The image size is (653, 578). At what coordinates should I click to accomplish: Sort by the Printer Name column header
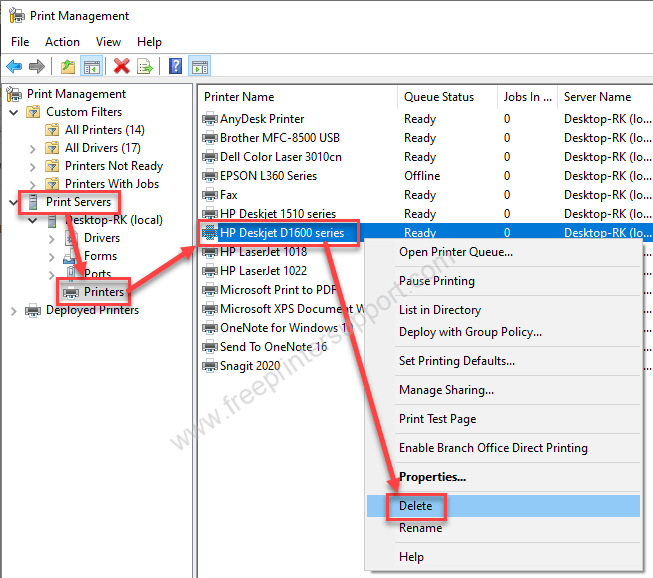point(297,97)
